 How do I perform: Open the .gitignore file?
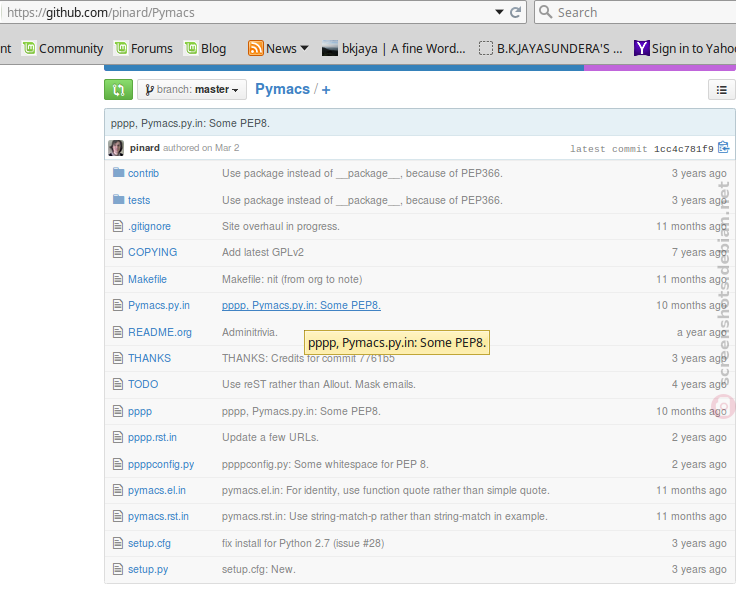point(149,226)
